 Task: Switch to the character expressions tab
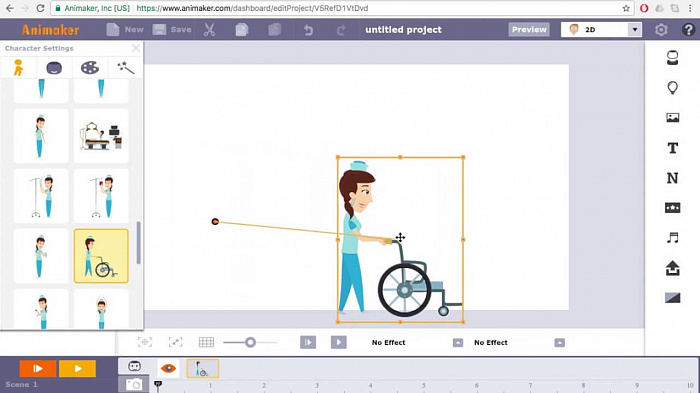coord(54,68)
